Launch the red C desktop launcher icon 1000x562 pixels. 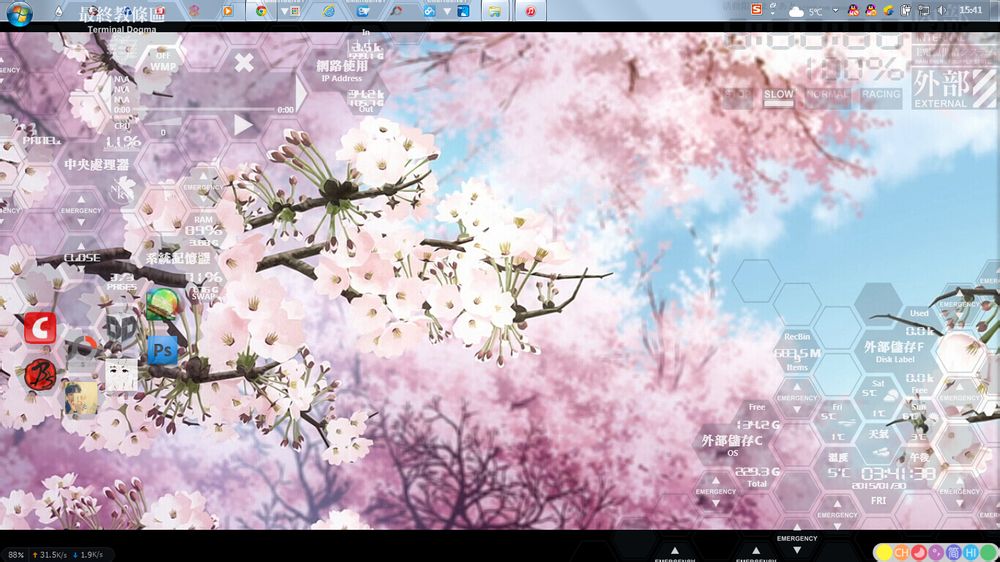(x=40, y=328)
